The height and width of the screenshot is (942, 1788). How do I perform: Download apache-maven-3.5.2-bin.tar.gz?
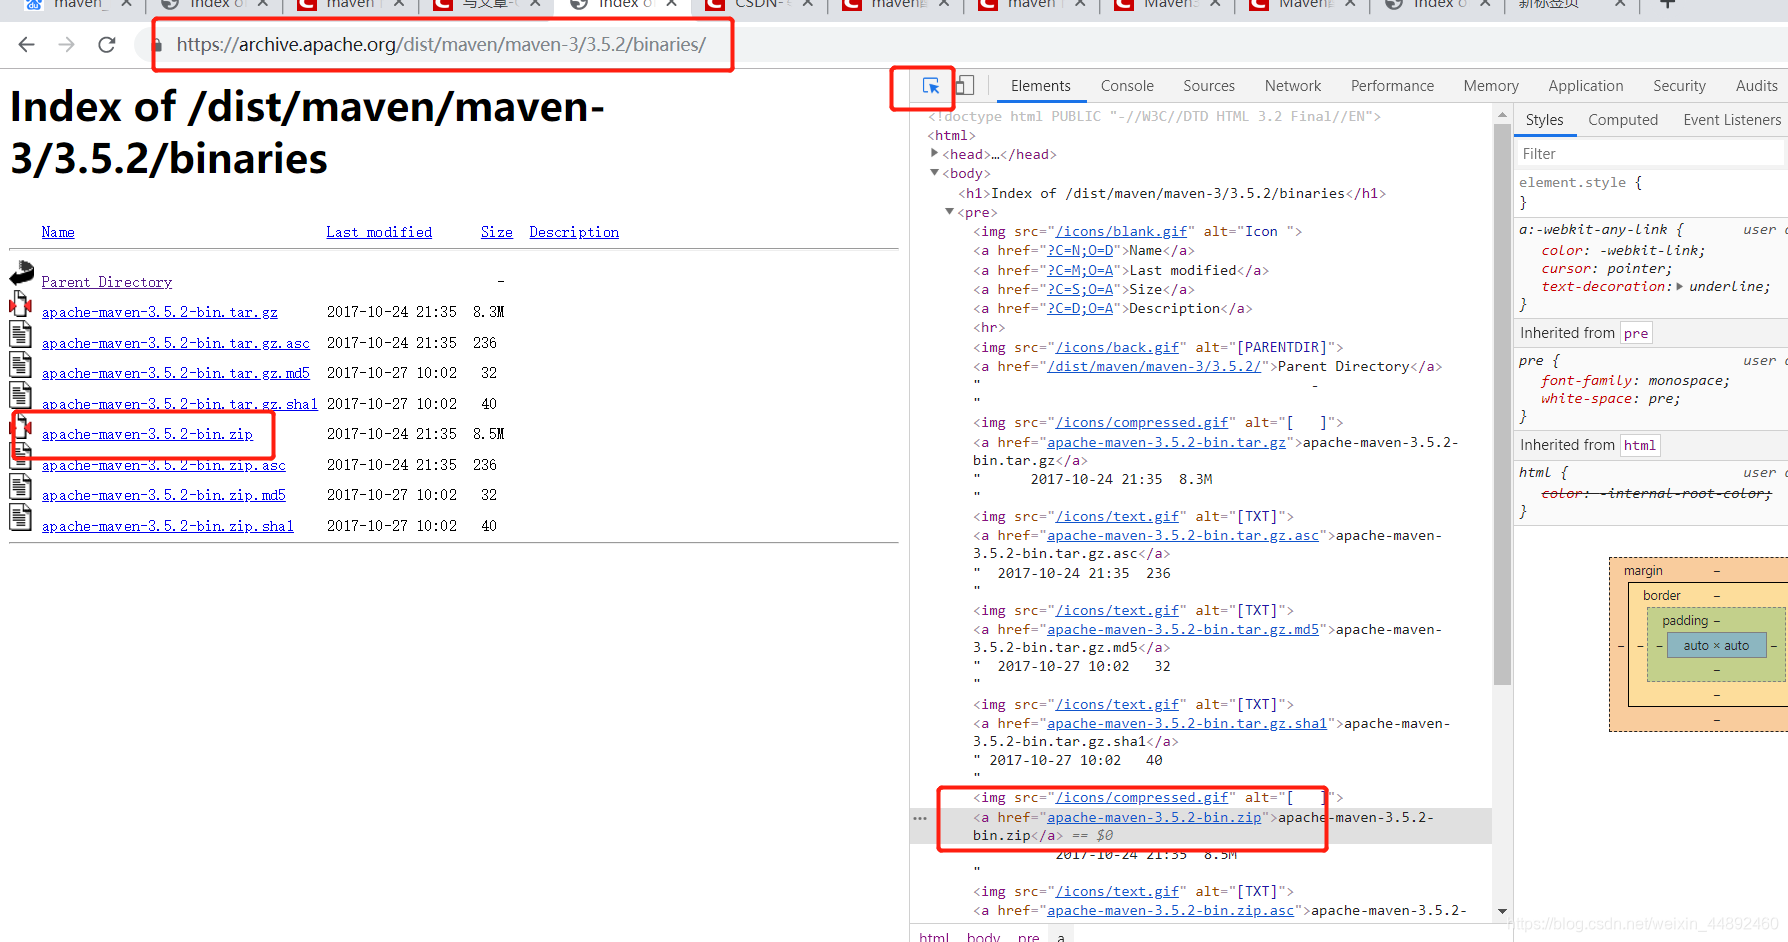[x=160, y=312]
